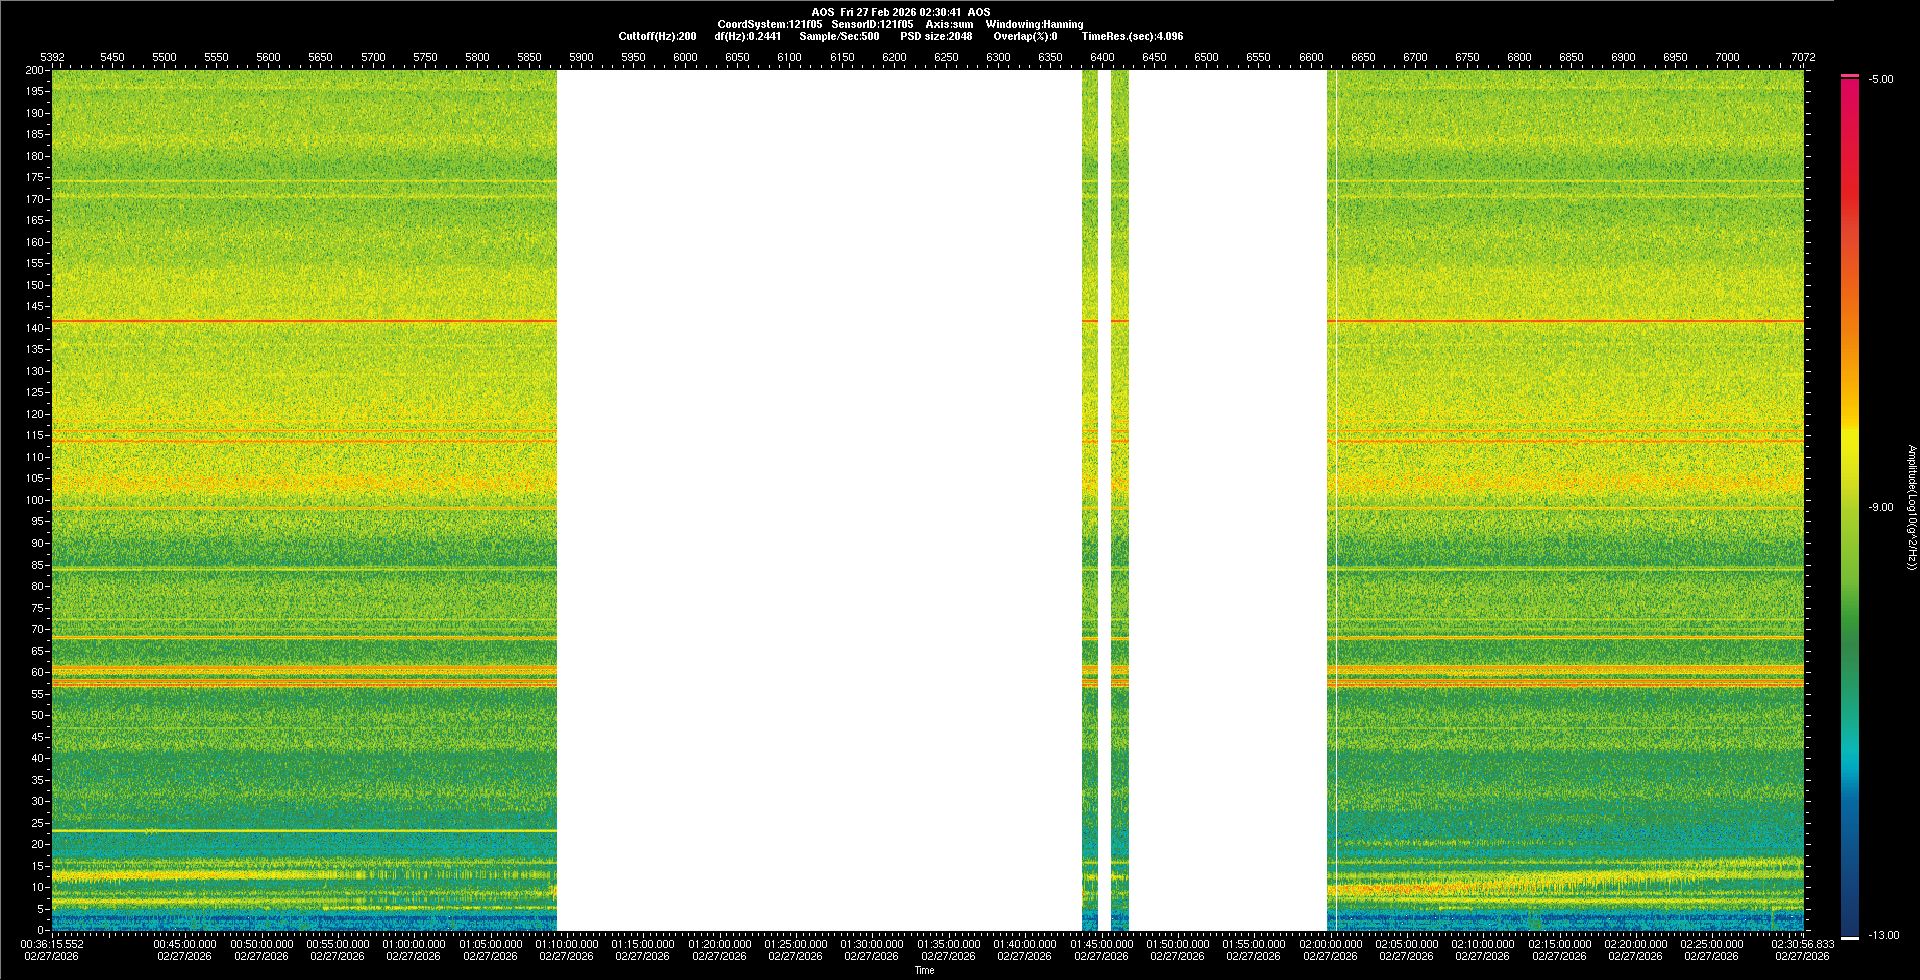Click the 02:15:00.000 time label
Screen dimensions: 1920x980
(1560, 944)
